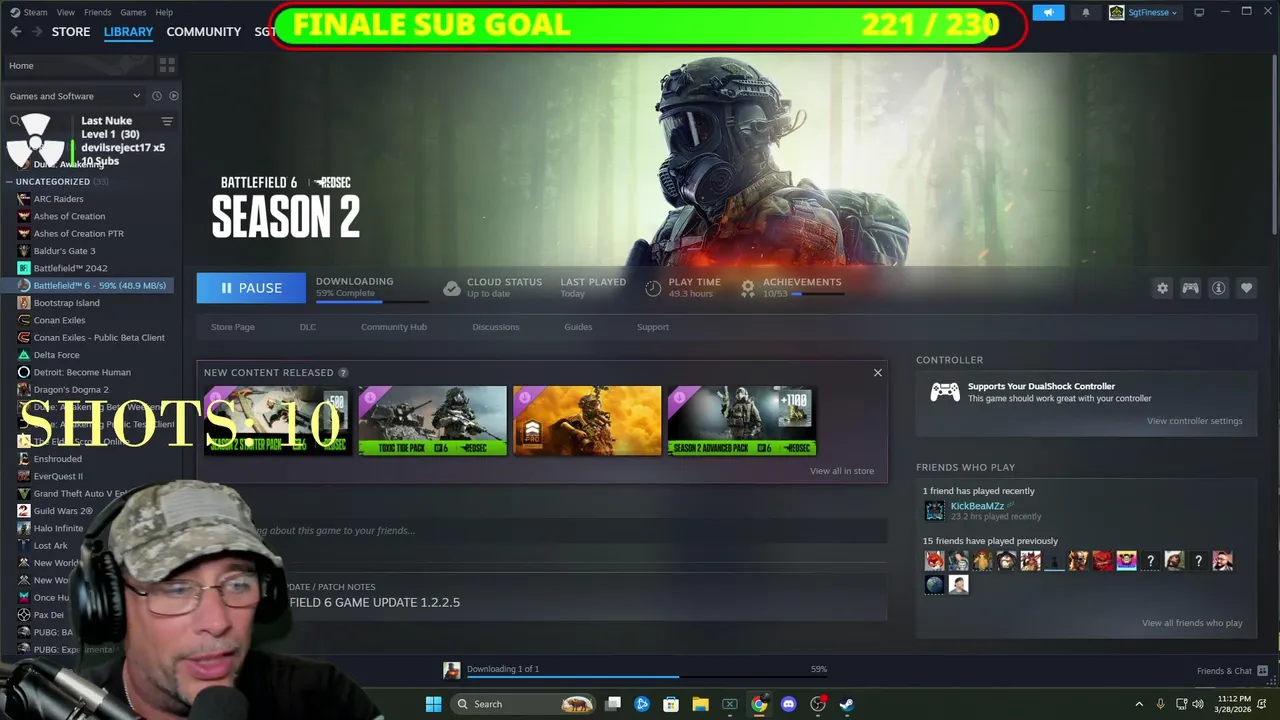Open SgtFinesse account dropdown
The width and height of the screenshot is (1280, 720).
(1144, 12)
